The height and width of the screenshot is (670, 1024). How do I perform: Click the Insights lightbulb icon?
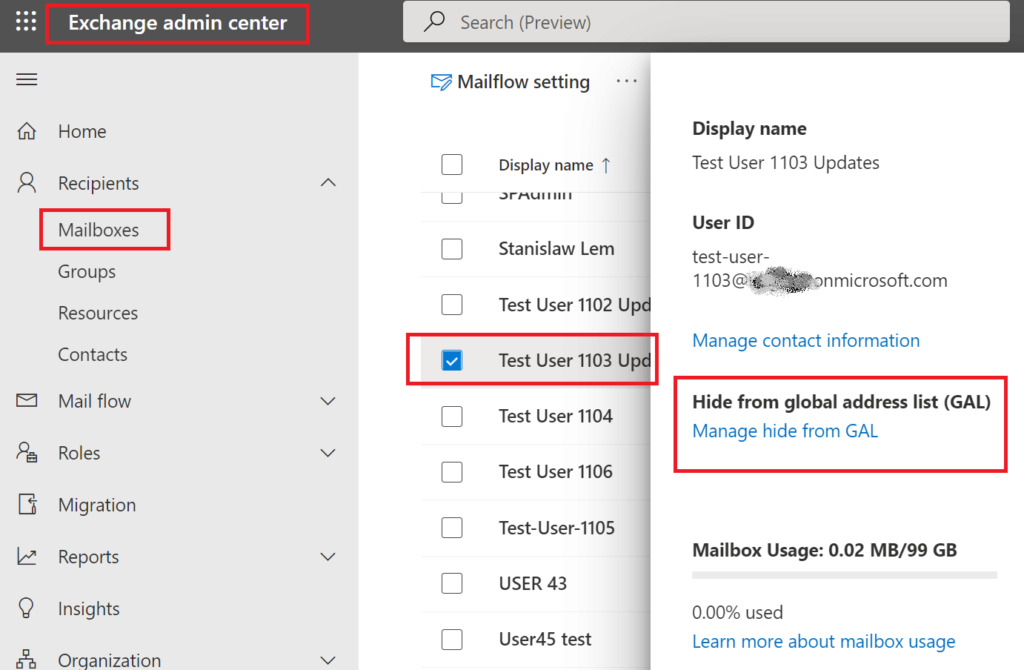tap(26, 608)
